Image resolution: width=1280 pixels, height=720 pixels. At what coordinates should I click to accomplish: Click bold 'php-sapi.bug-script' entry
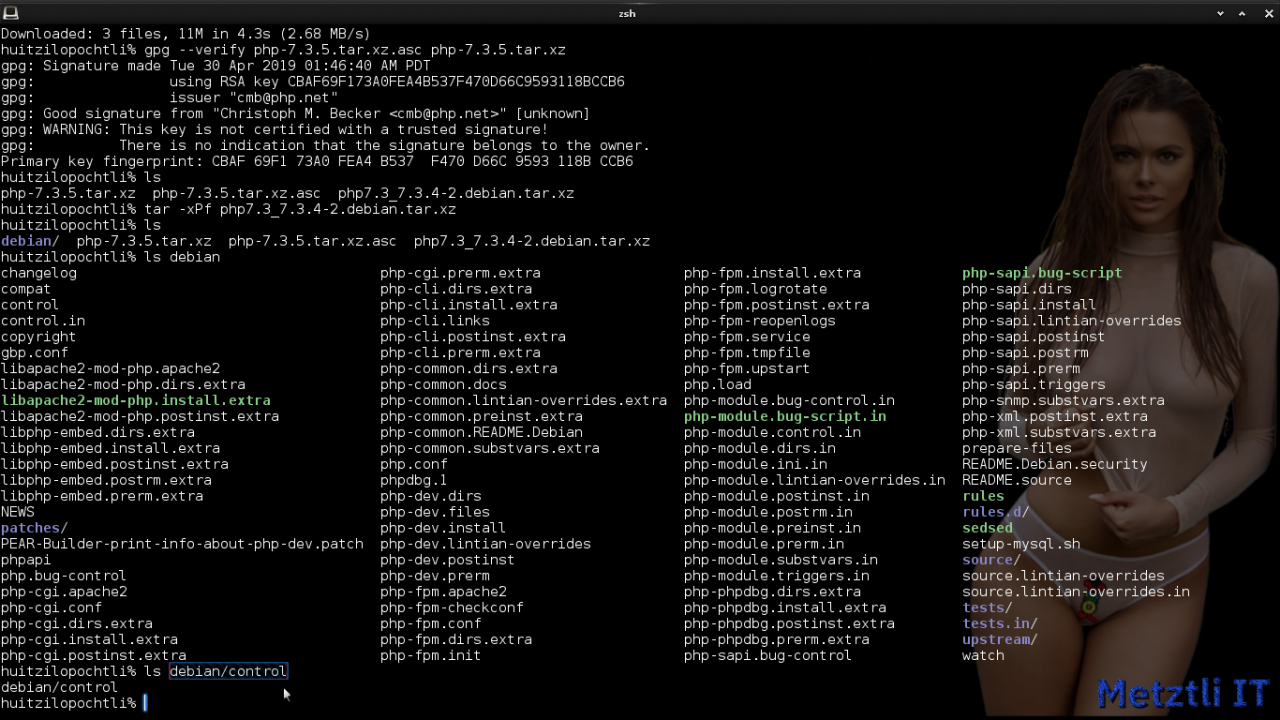coord(1042,273)
